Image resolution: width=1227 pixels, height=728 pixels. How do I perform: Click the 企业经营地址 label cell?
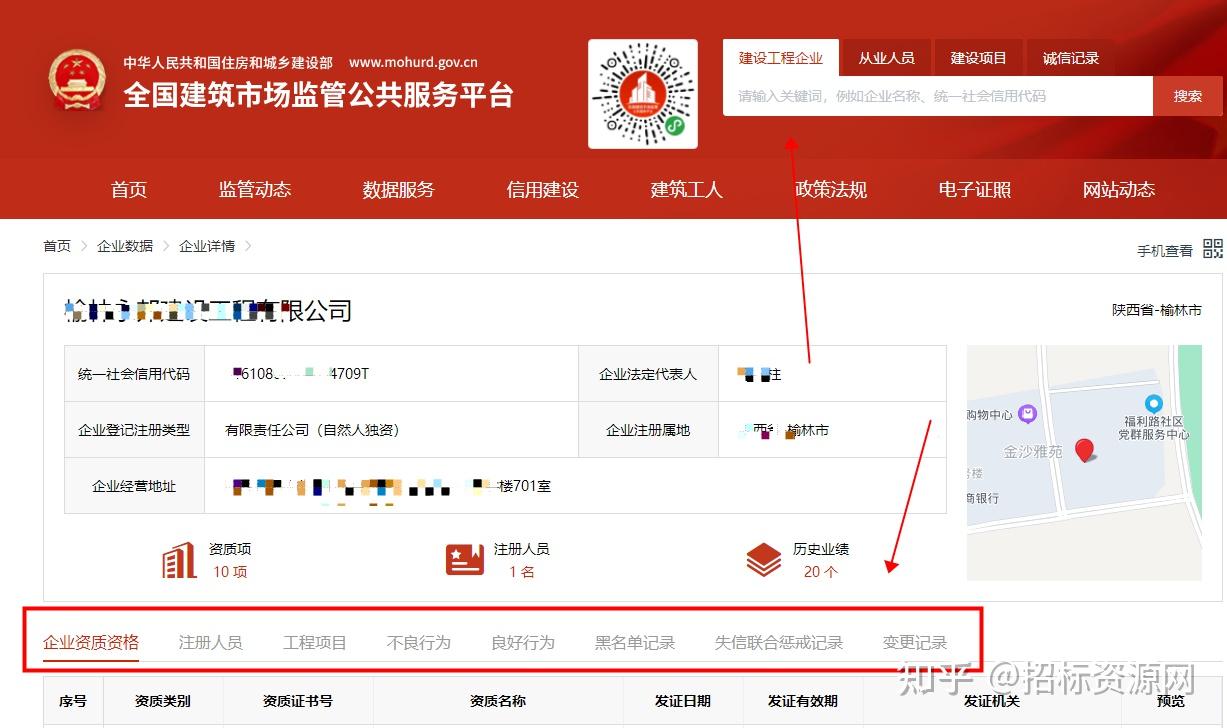coord(134,486)
